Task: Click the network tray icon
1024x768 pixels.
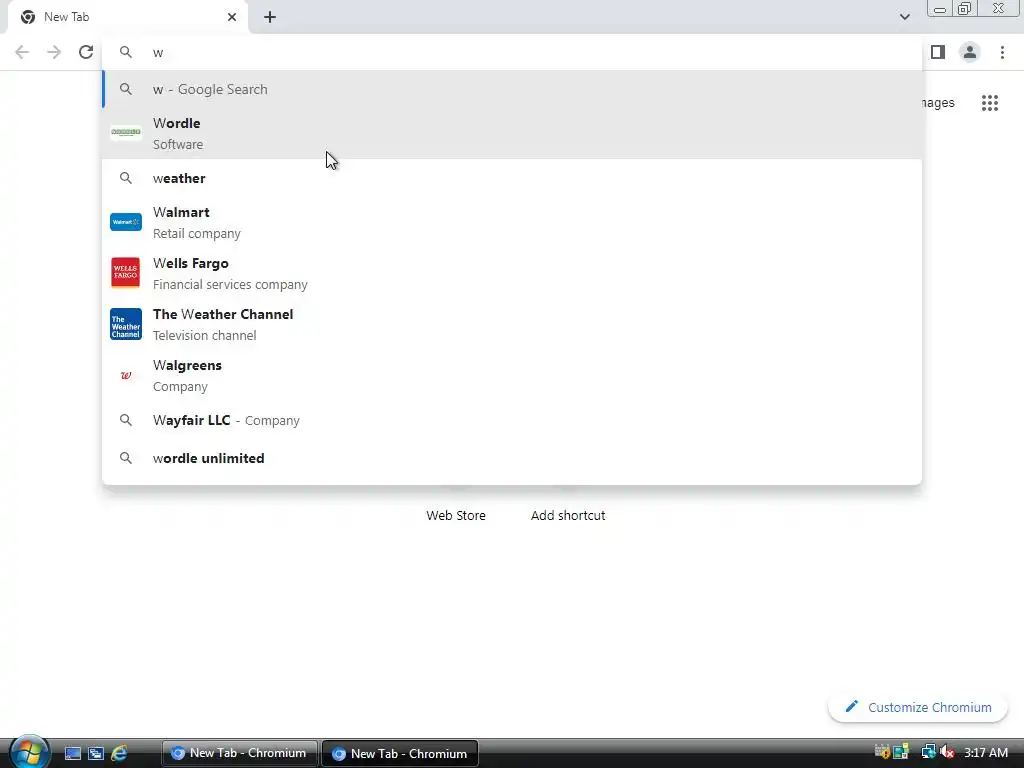Action: (928, 753)
